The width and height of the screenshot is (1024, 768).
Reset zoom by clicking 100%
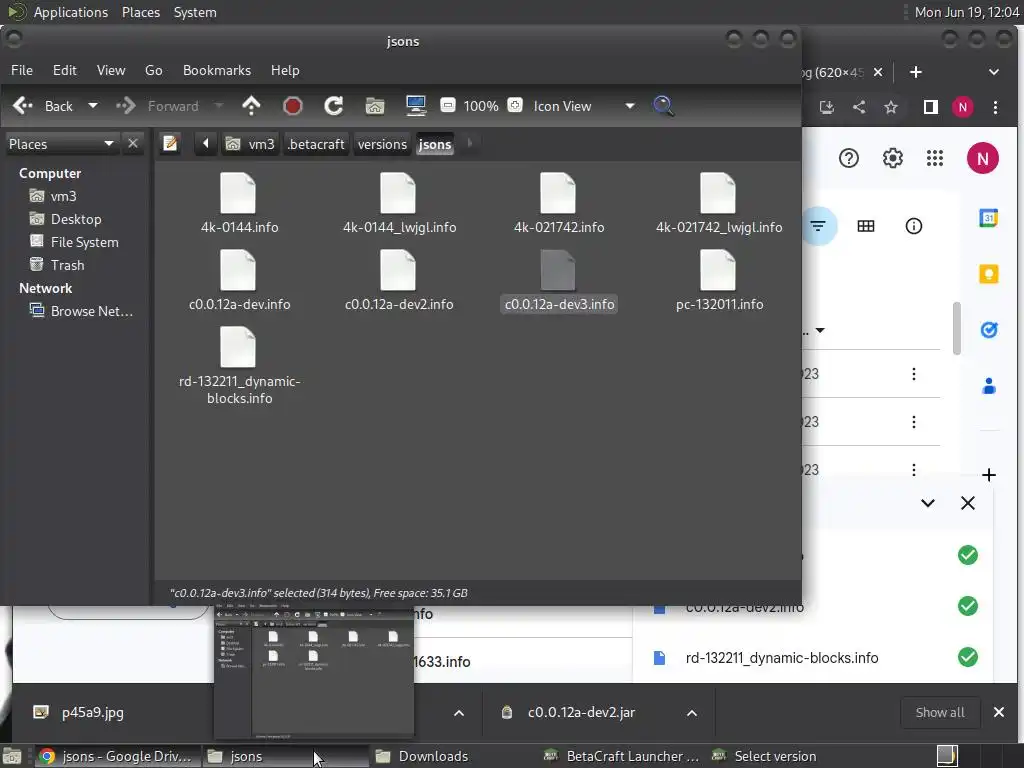coord(481,106)
